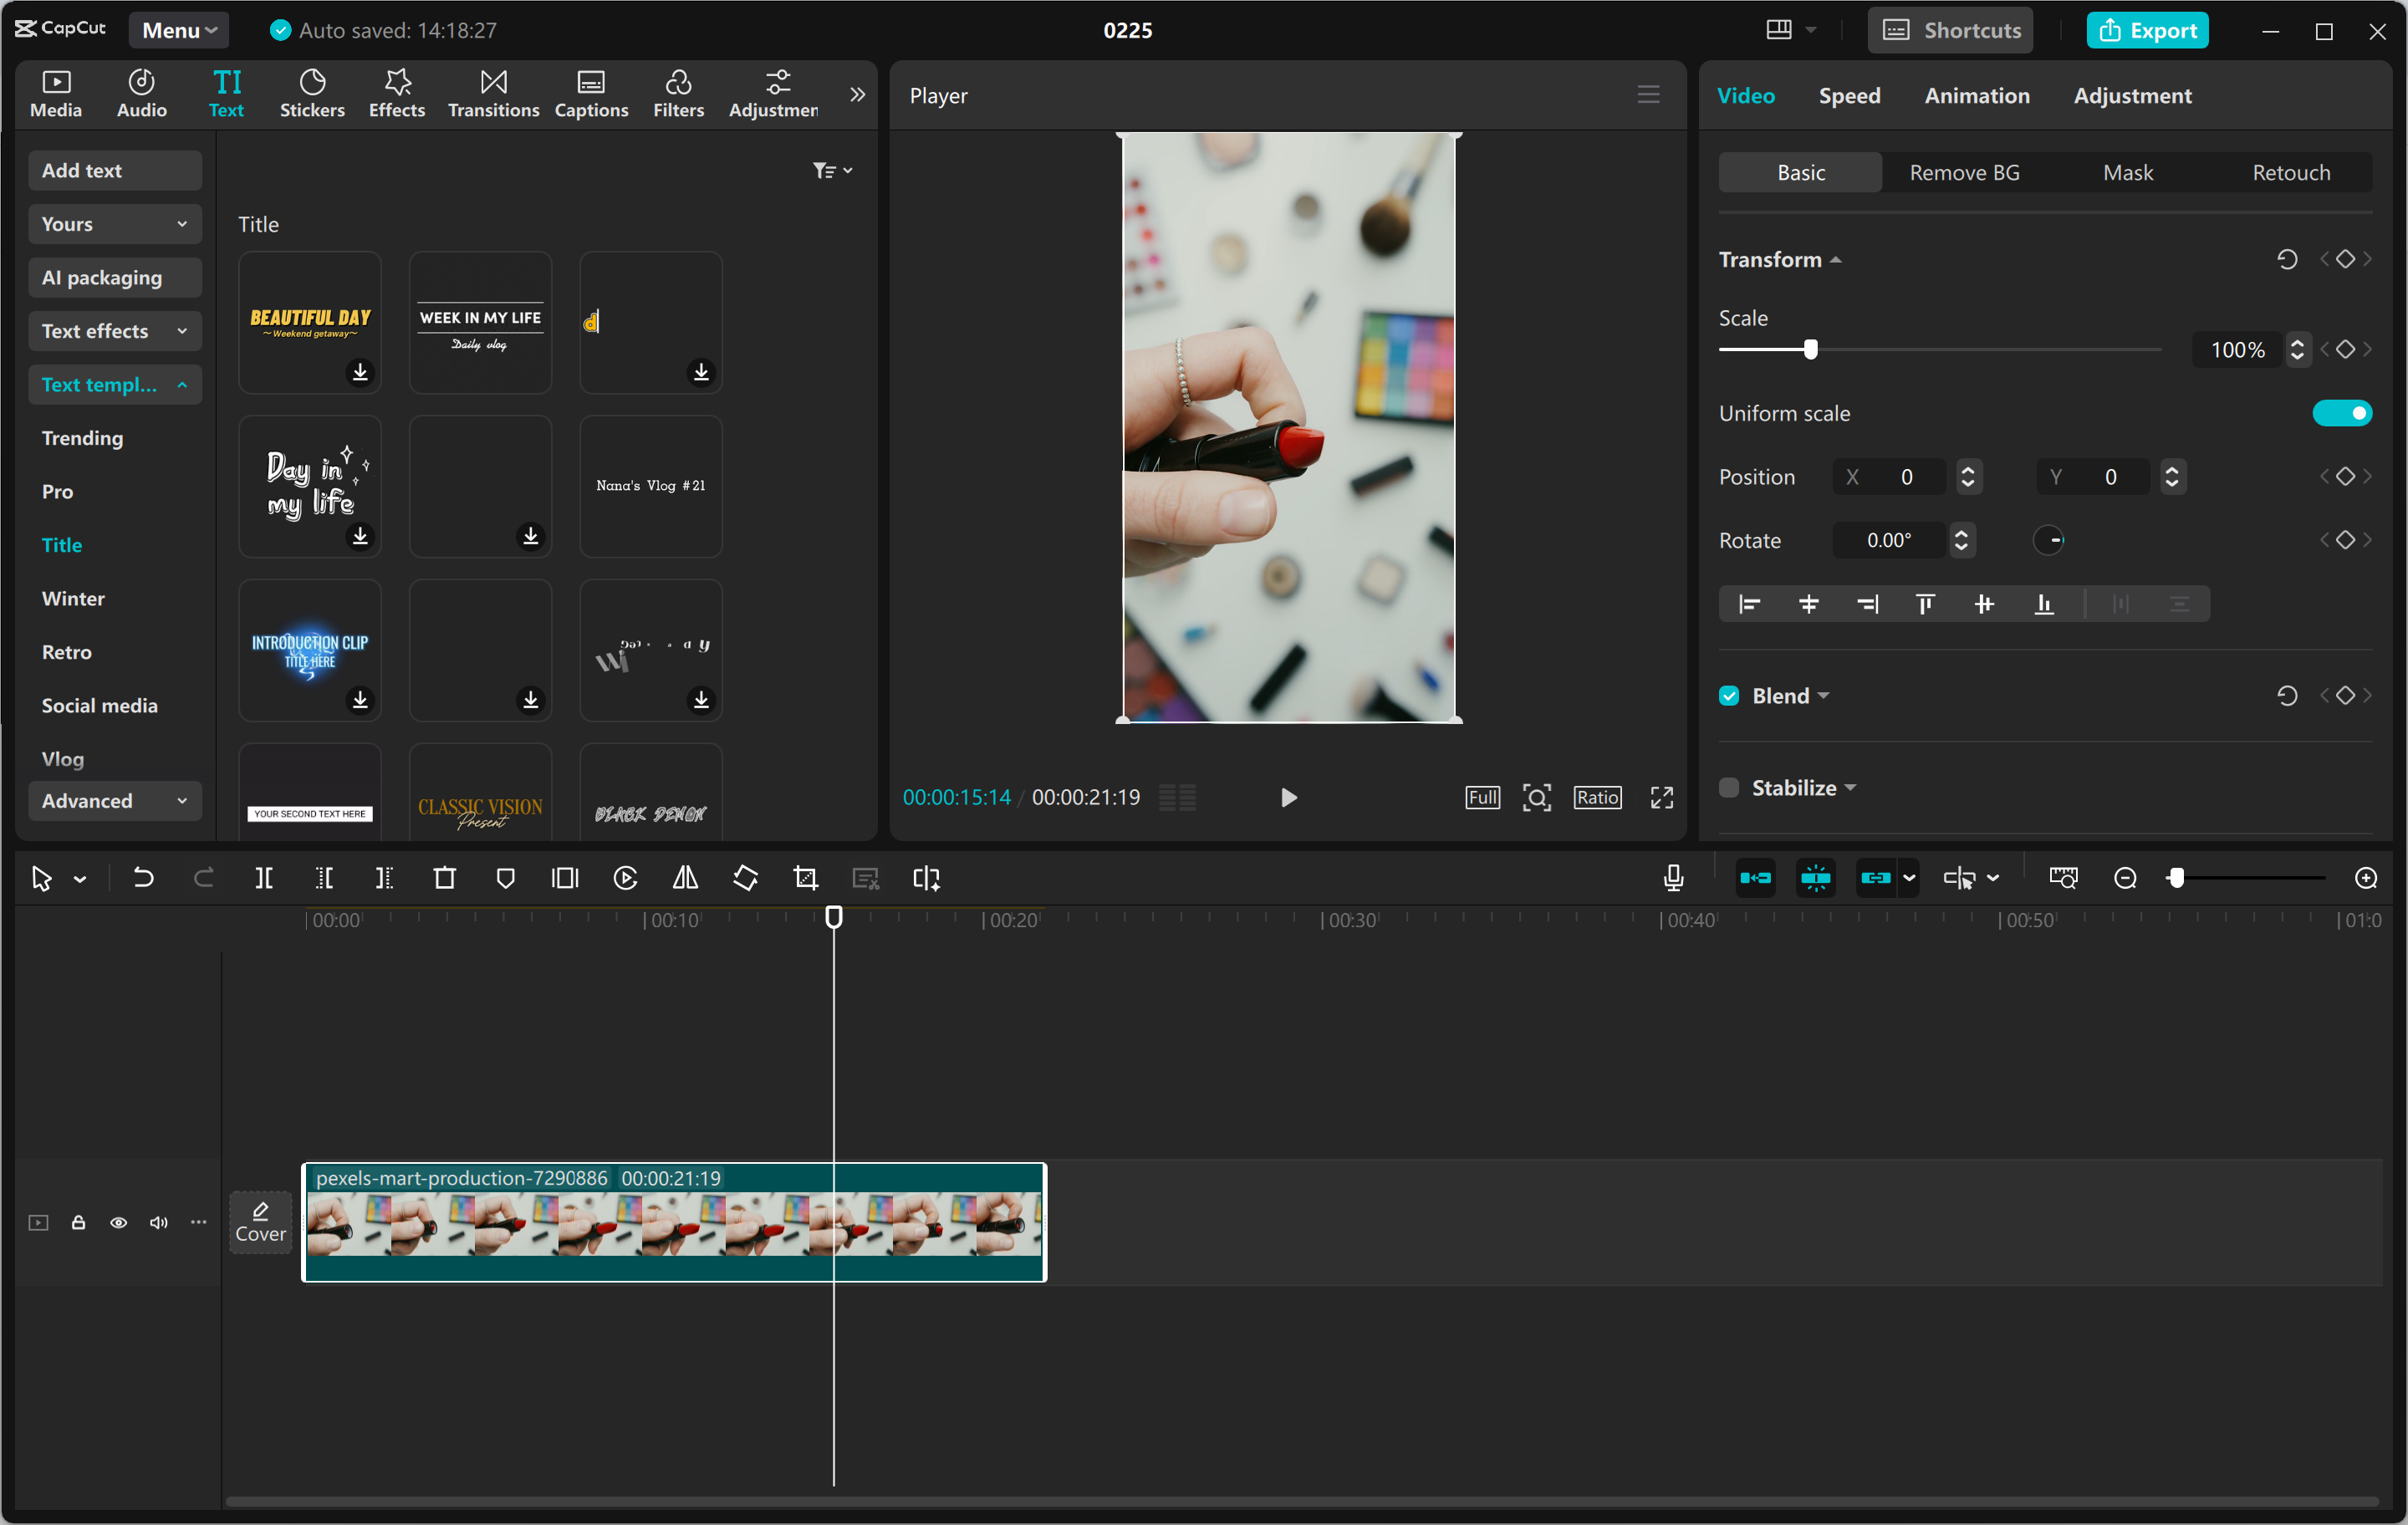Expand the Text effects category in the sidebar
This screenshot has height=1525, width=2408.
coord(114,330)
